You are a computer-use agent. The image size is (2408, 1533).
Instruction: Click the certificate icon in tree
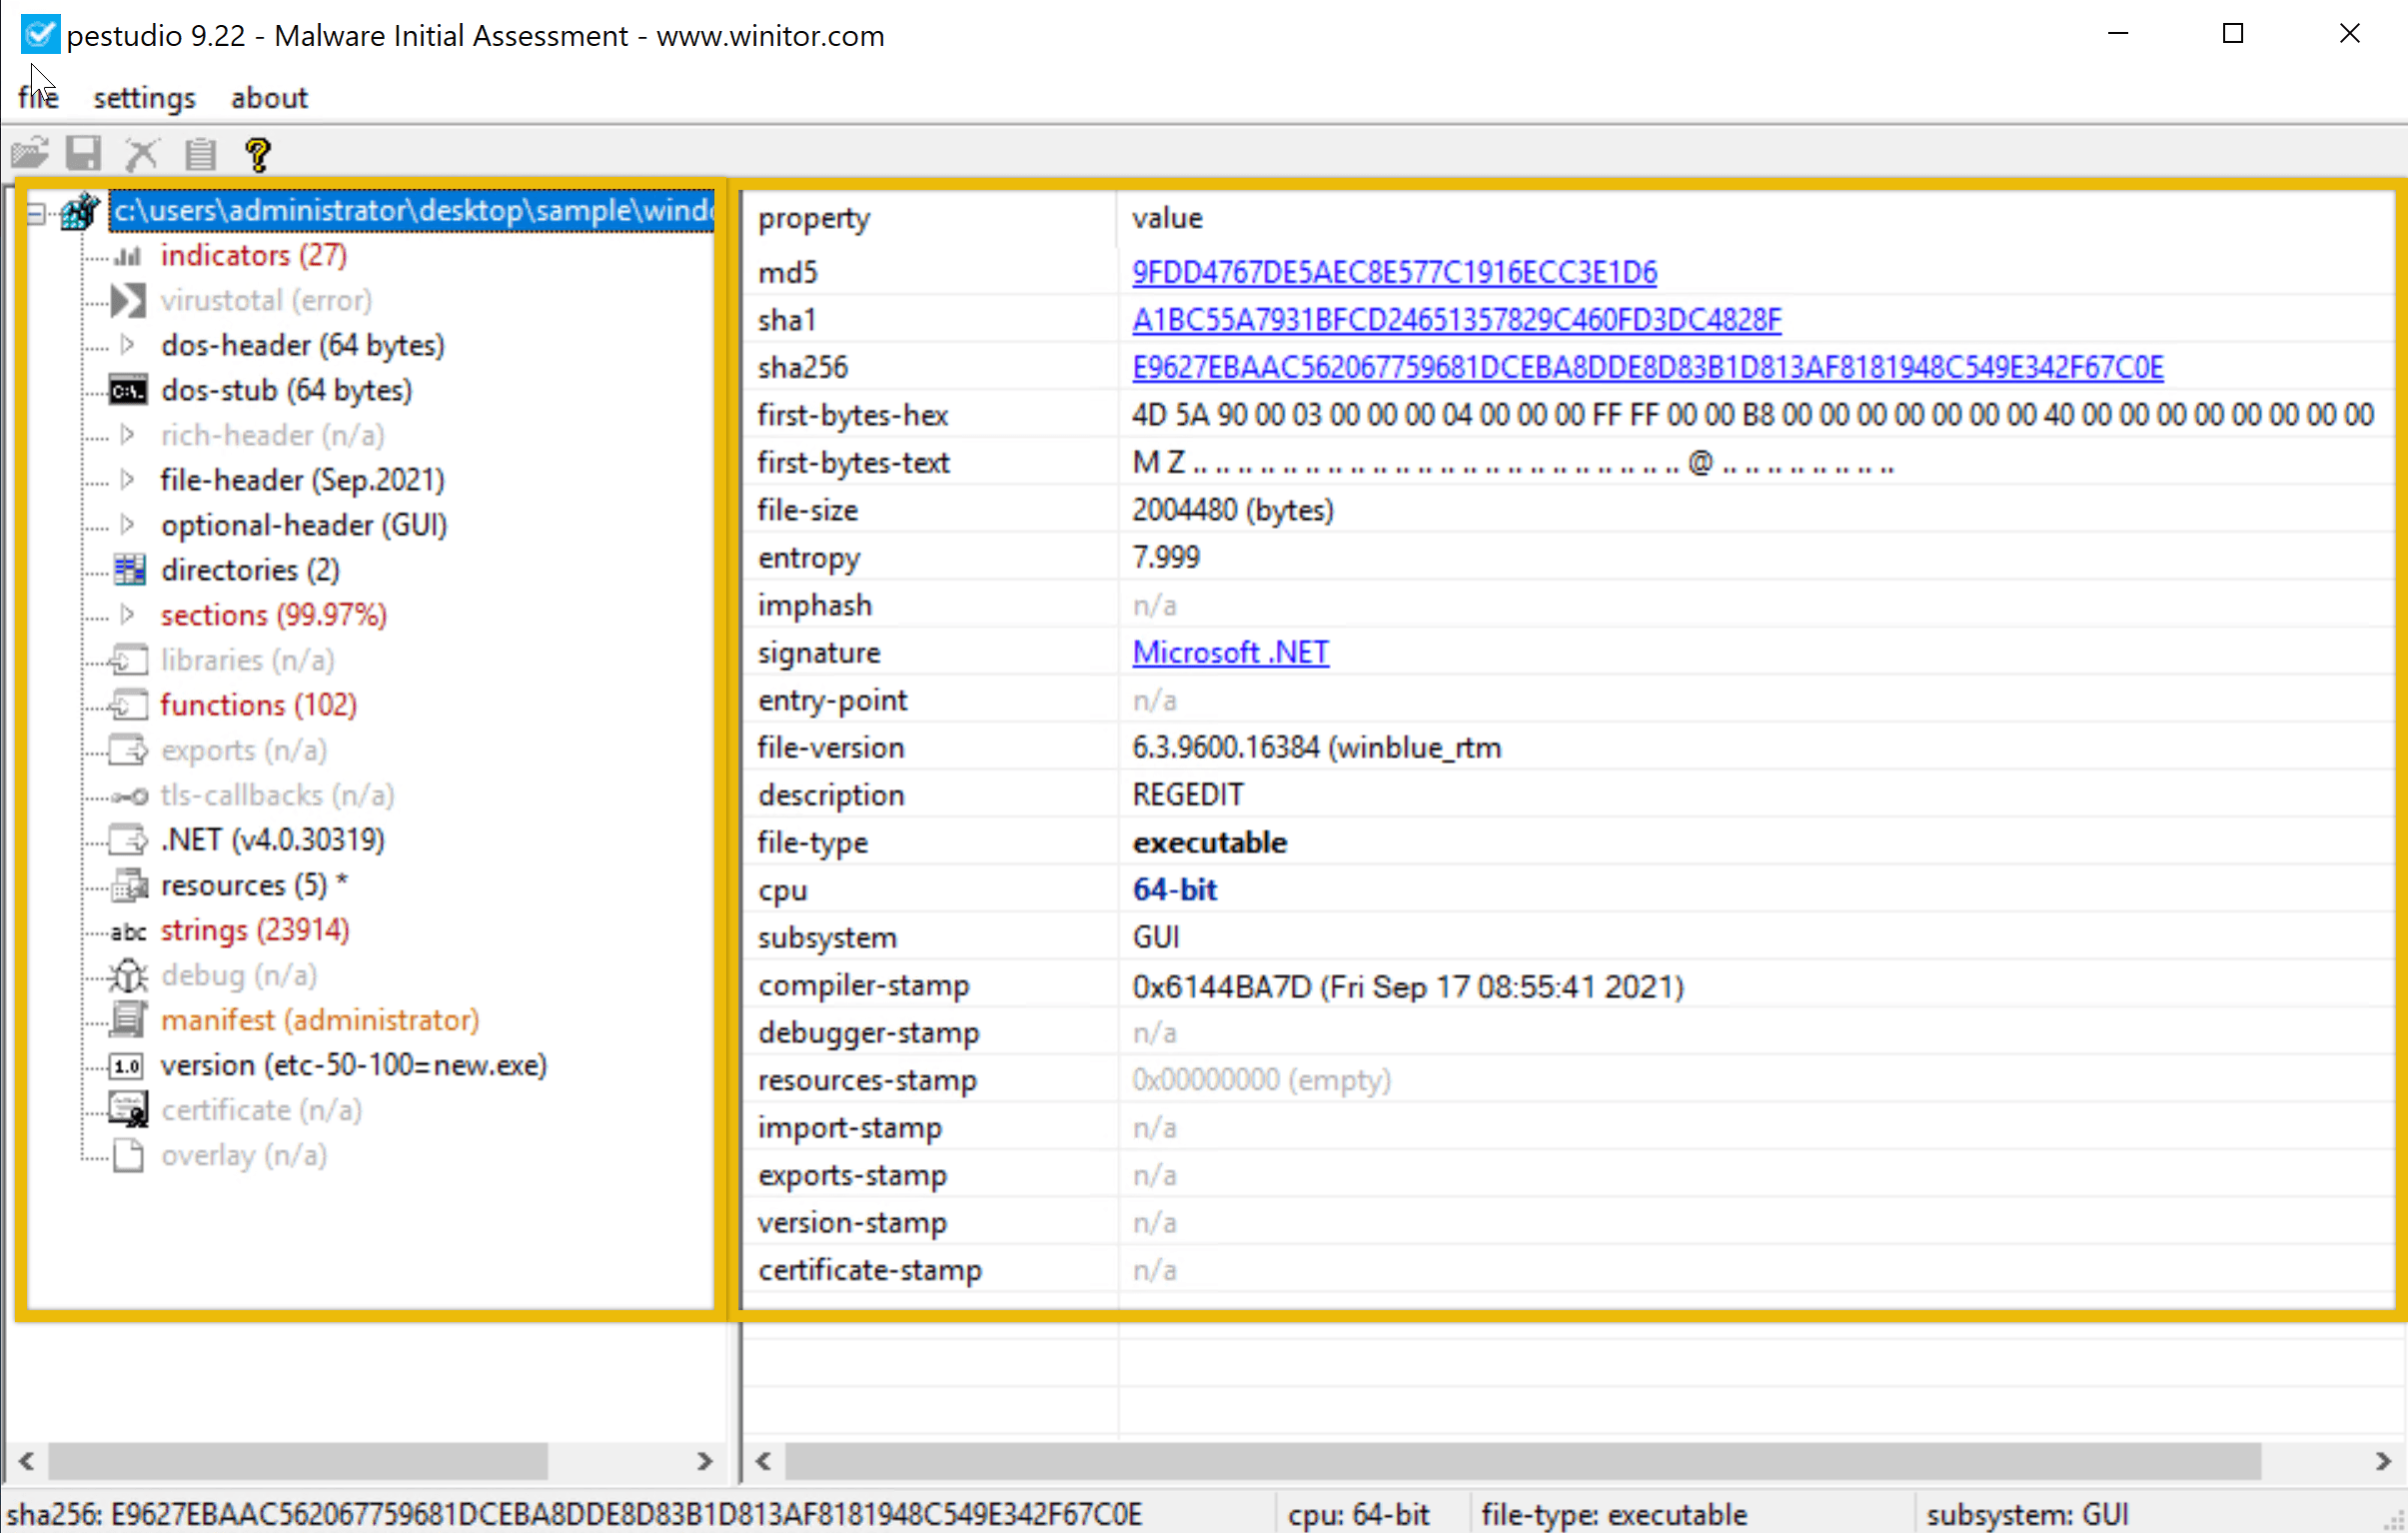128,1110
